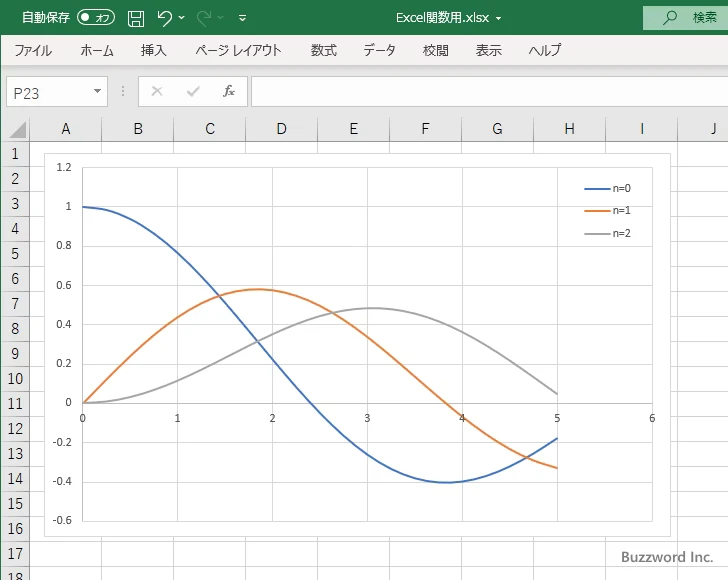This screenshot has width=728, height=580.
Task: Select row 1 header
Action: pyautogui.click(x=15, y=154)
